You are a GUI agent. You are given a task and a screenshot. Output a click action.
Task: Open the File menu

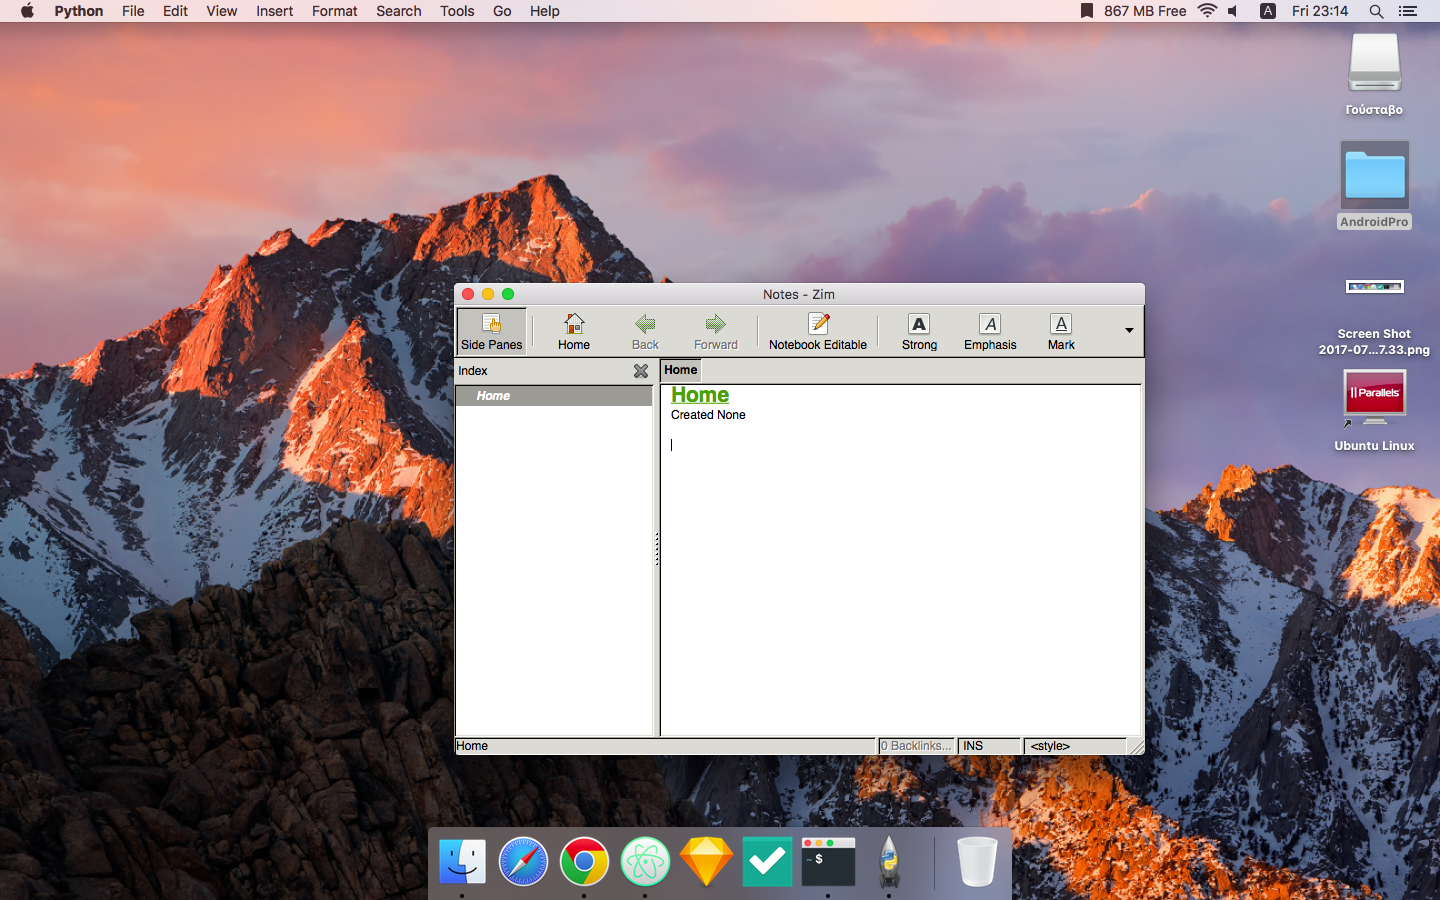point(133,11)
